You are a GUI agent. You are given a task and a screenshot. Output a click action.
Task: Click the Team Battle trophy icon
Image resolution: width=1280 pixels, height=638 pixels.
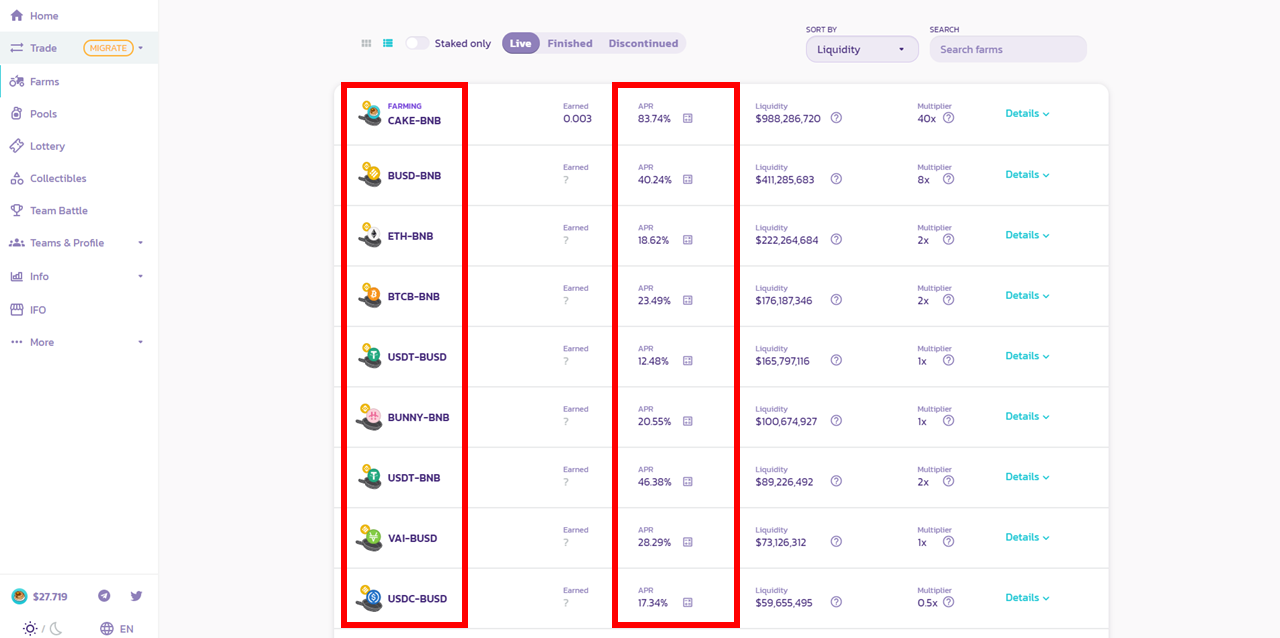coord(16,211)
